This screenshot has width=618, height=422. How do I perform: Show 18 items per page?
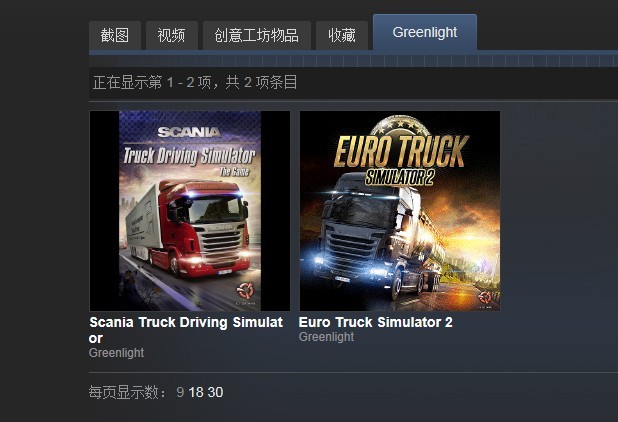196,392
